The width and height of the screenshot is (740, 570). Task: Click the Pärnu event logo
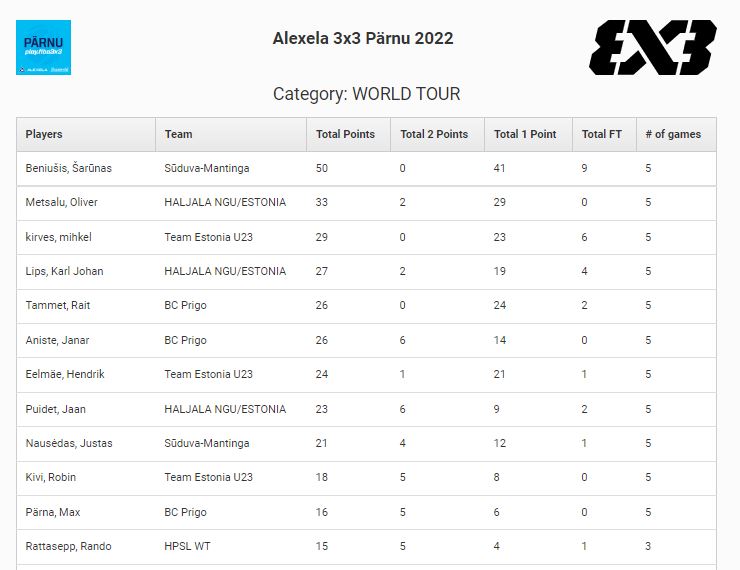pyautogui.click(x=43, y=47)
